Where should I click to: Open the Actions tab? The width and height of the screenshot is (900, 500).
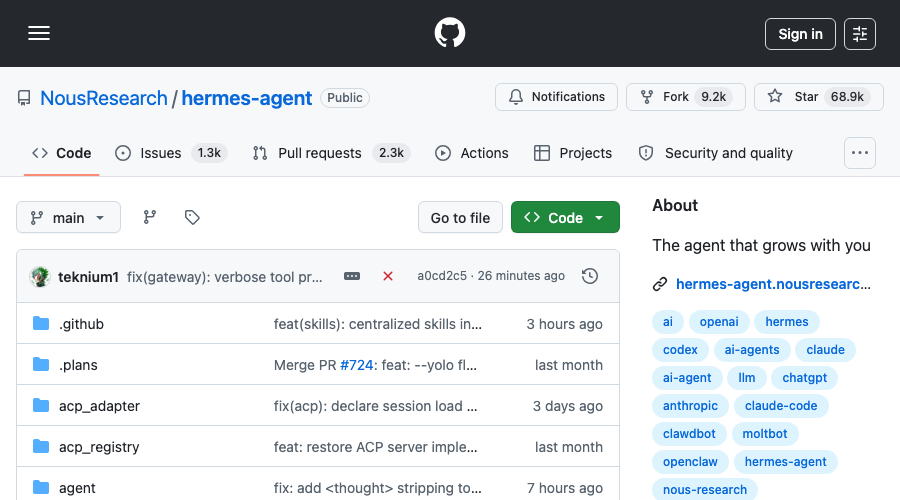pyautogui.click(x=472, y=153)
